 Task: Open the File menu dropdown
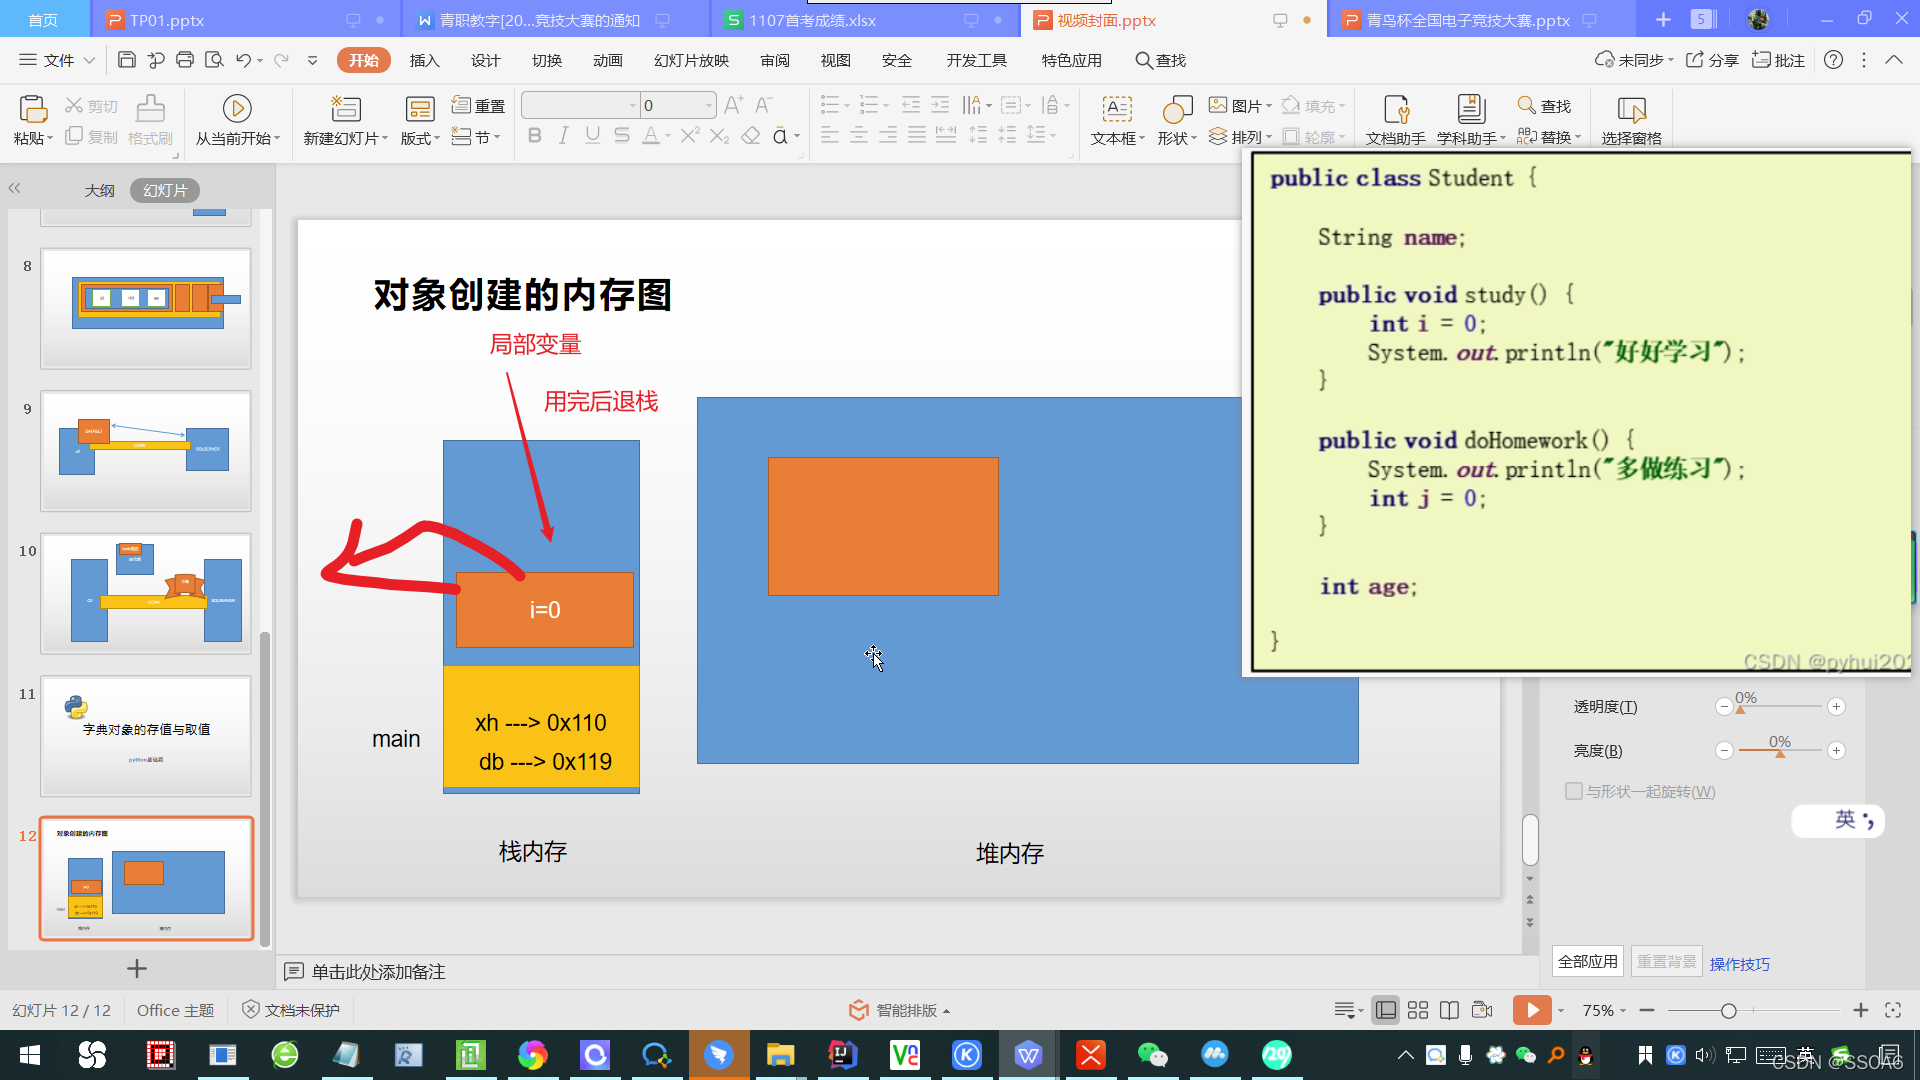pyautogui.click(x=57, y=60)
